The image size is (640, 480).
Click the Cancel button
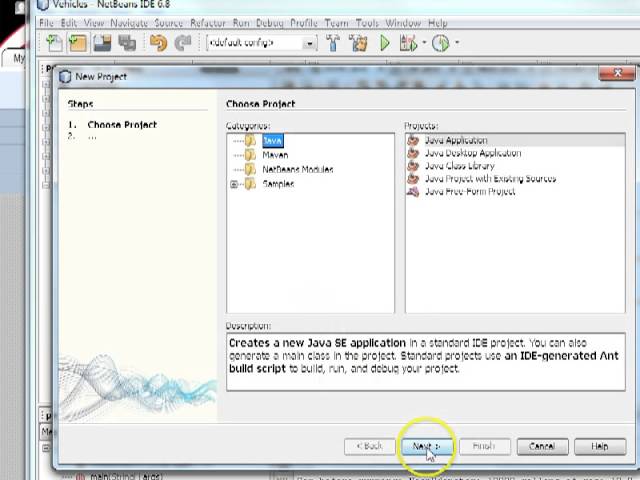pos(542,447)
